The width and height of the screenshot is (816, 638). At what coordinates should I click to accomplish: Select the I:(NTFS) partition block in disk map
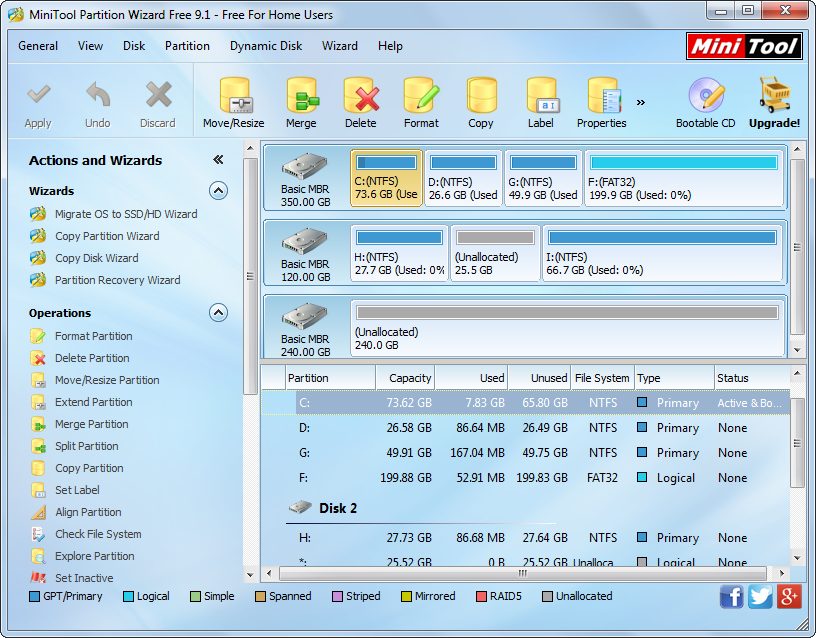662,253
